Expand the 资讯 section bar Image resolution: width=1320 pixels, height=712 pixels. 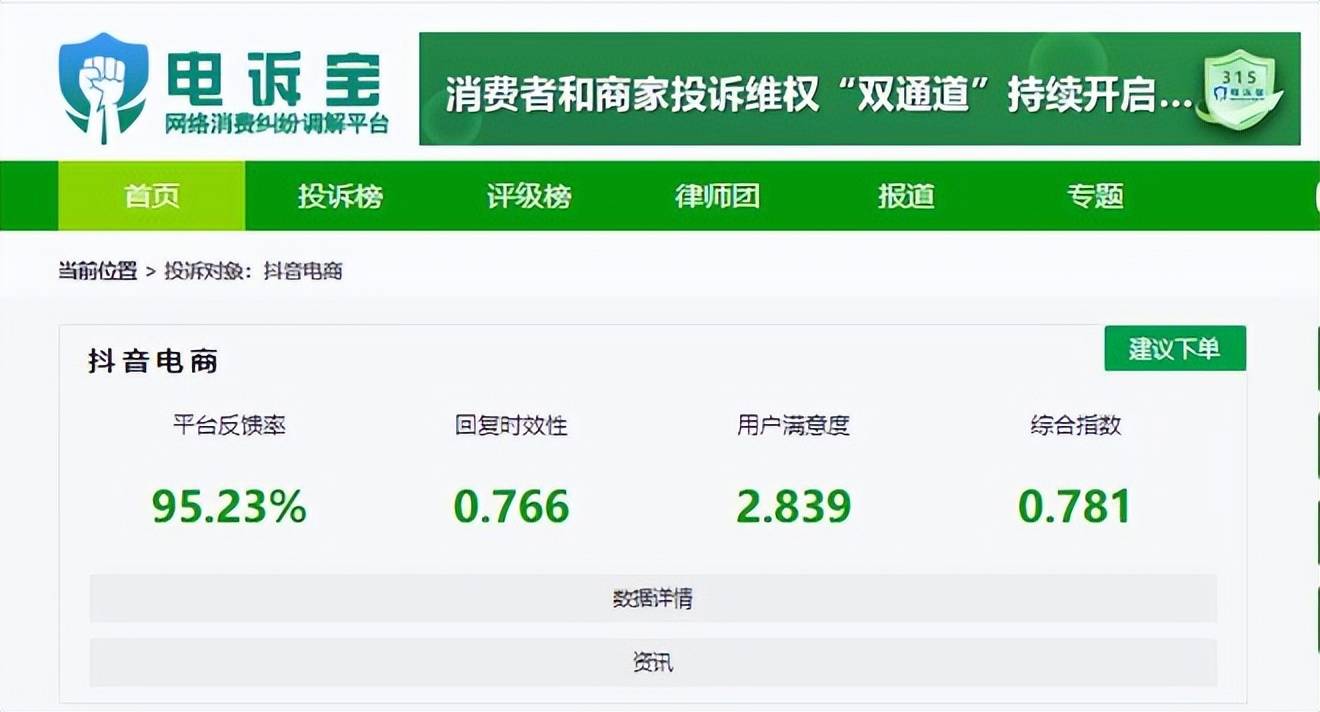[x=653, y=662]
